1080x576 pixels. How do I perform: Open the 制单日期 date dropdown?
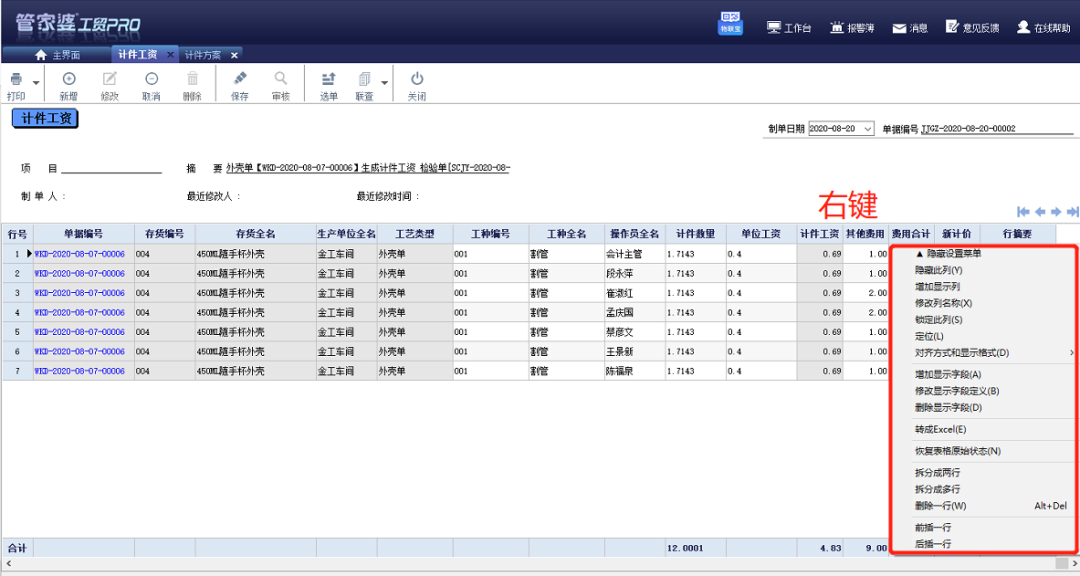coord(868,129)
